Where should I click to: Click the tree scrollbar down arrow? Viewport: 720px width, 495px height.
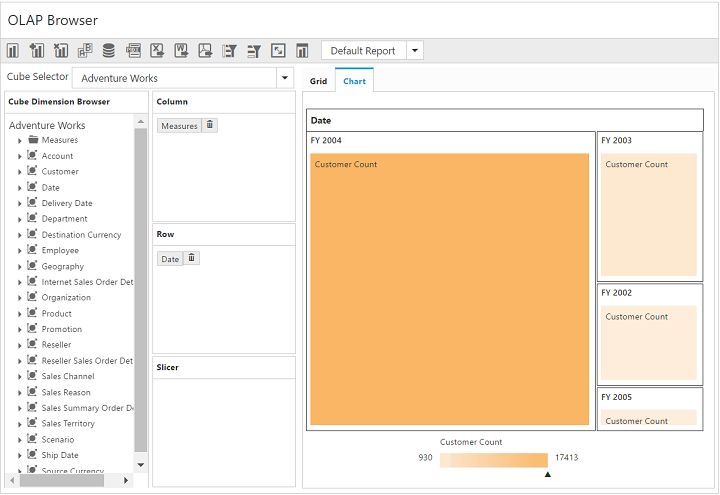tap(141, 465)
